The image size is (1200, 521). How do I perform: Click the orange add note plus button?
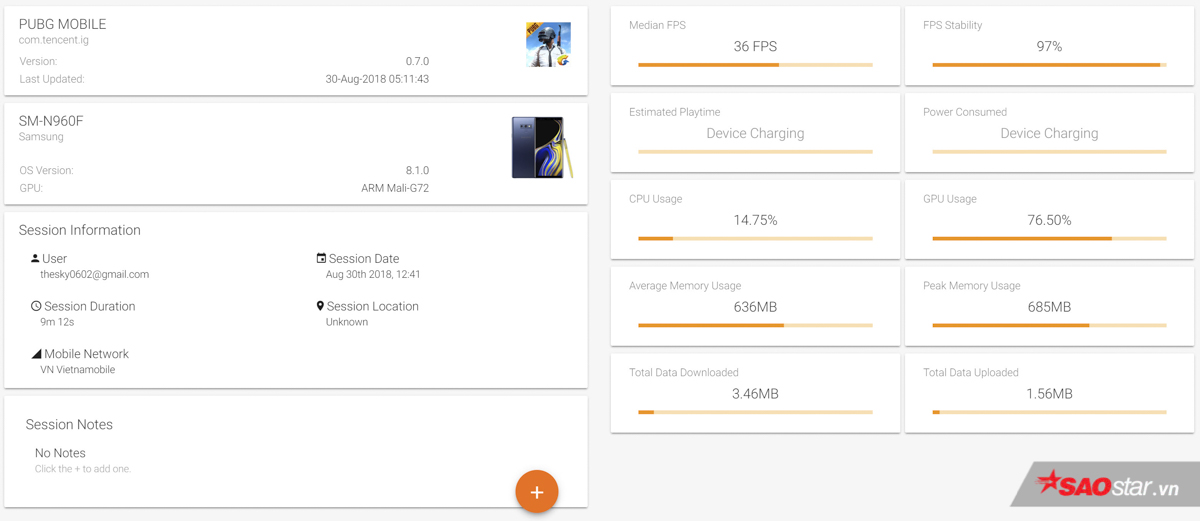(x=537, y=491)
